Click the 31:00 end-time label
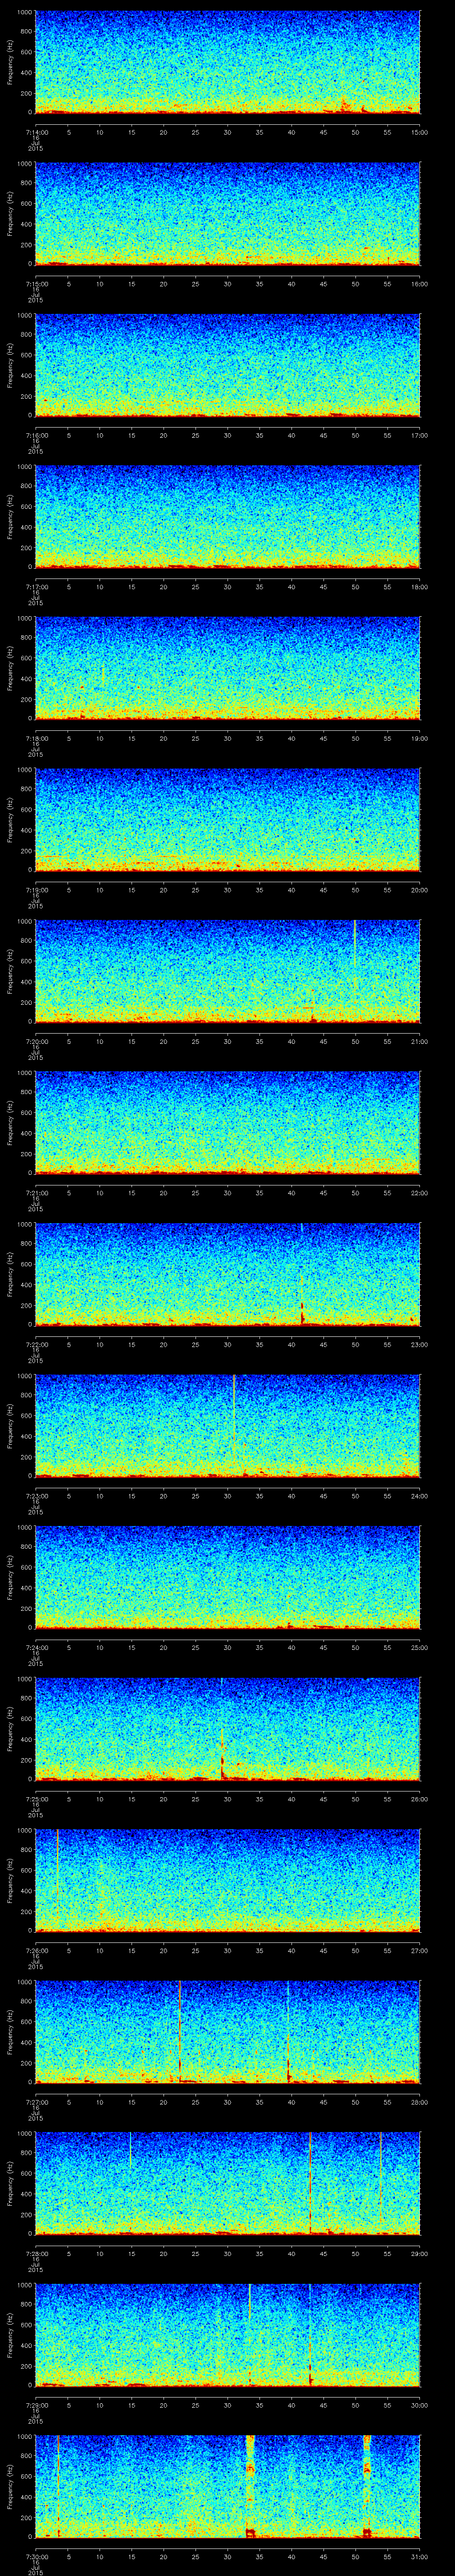The height and width of the screenshot is (2576, 455). click(419, 2556)
